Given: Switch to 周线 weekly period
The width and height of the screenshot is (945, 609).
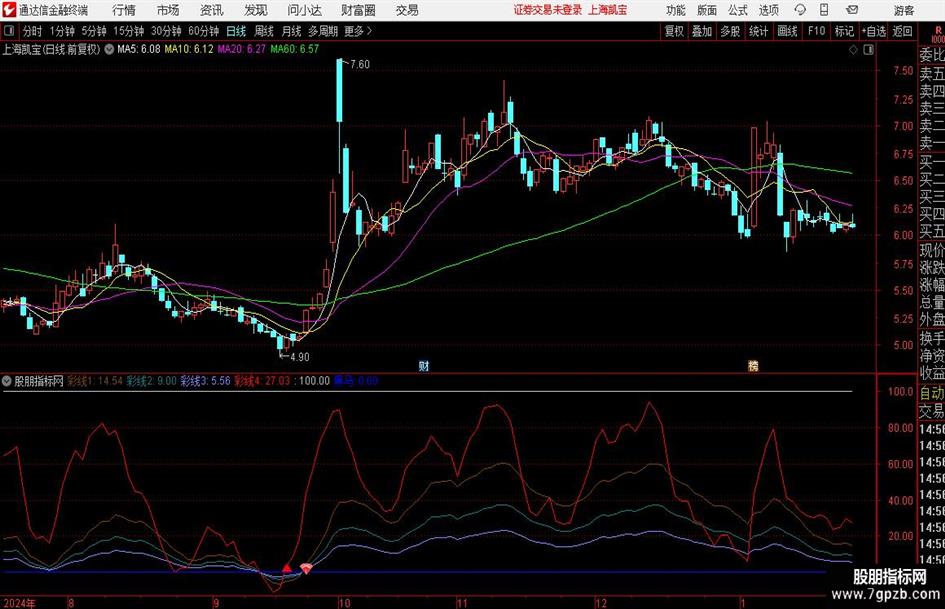Looking at the screenshot, I should (x=264, y=31).
